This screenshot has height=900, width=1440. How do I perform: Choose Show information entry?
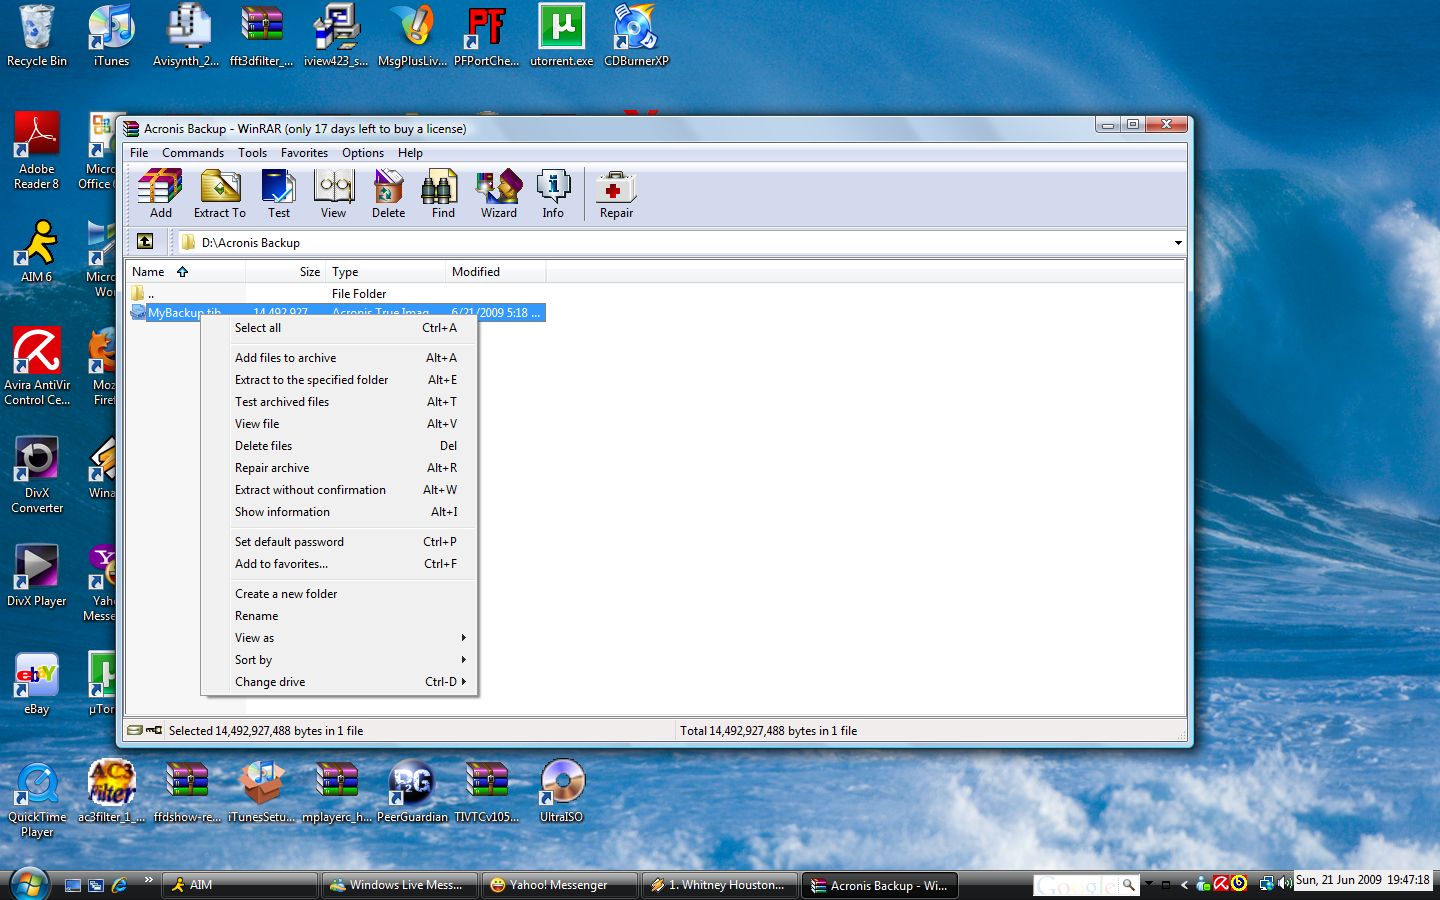tap(340, 512)
